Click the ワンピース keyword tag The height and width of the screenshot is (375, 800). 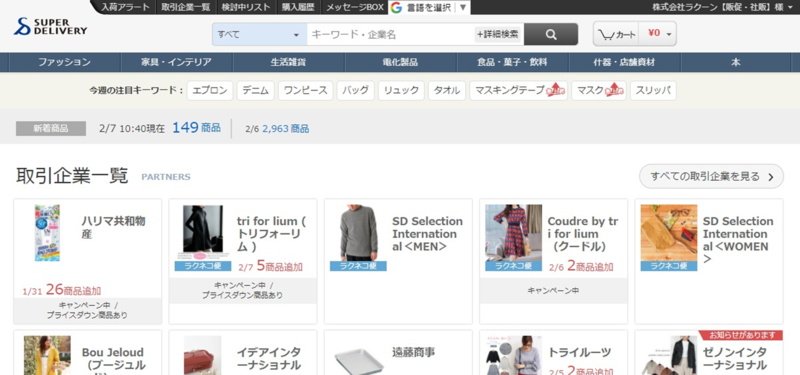pyautogui.click(x=306, y=90)
